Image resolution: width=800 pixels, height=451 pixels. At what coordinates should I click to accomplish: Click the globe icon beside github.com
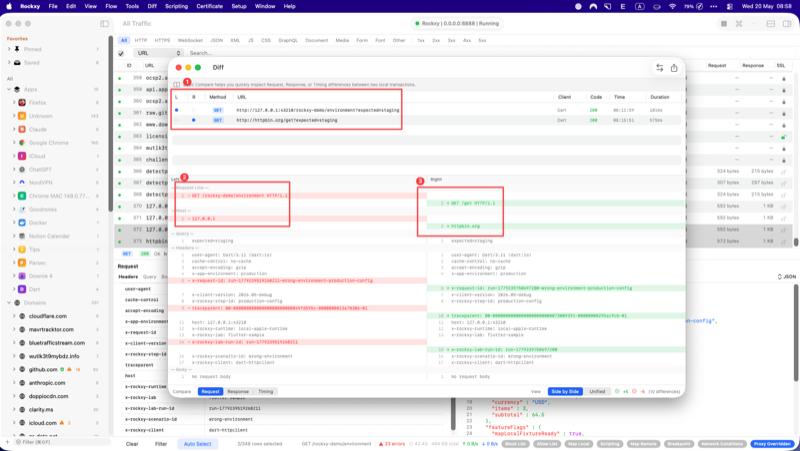click(x=22, y=369)
